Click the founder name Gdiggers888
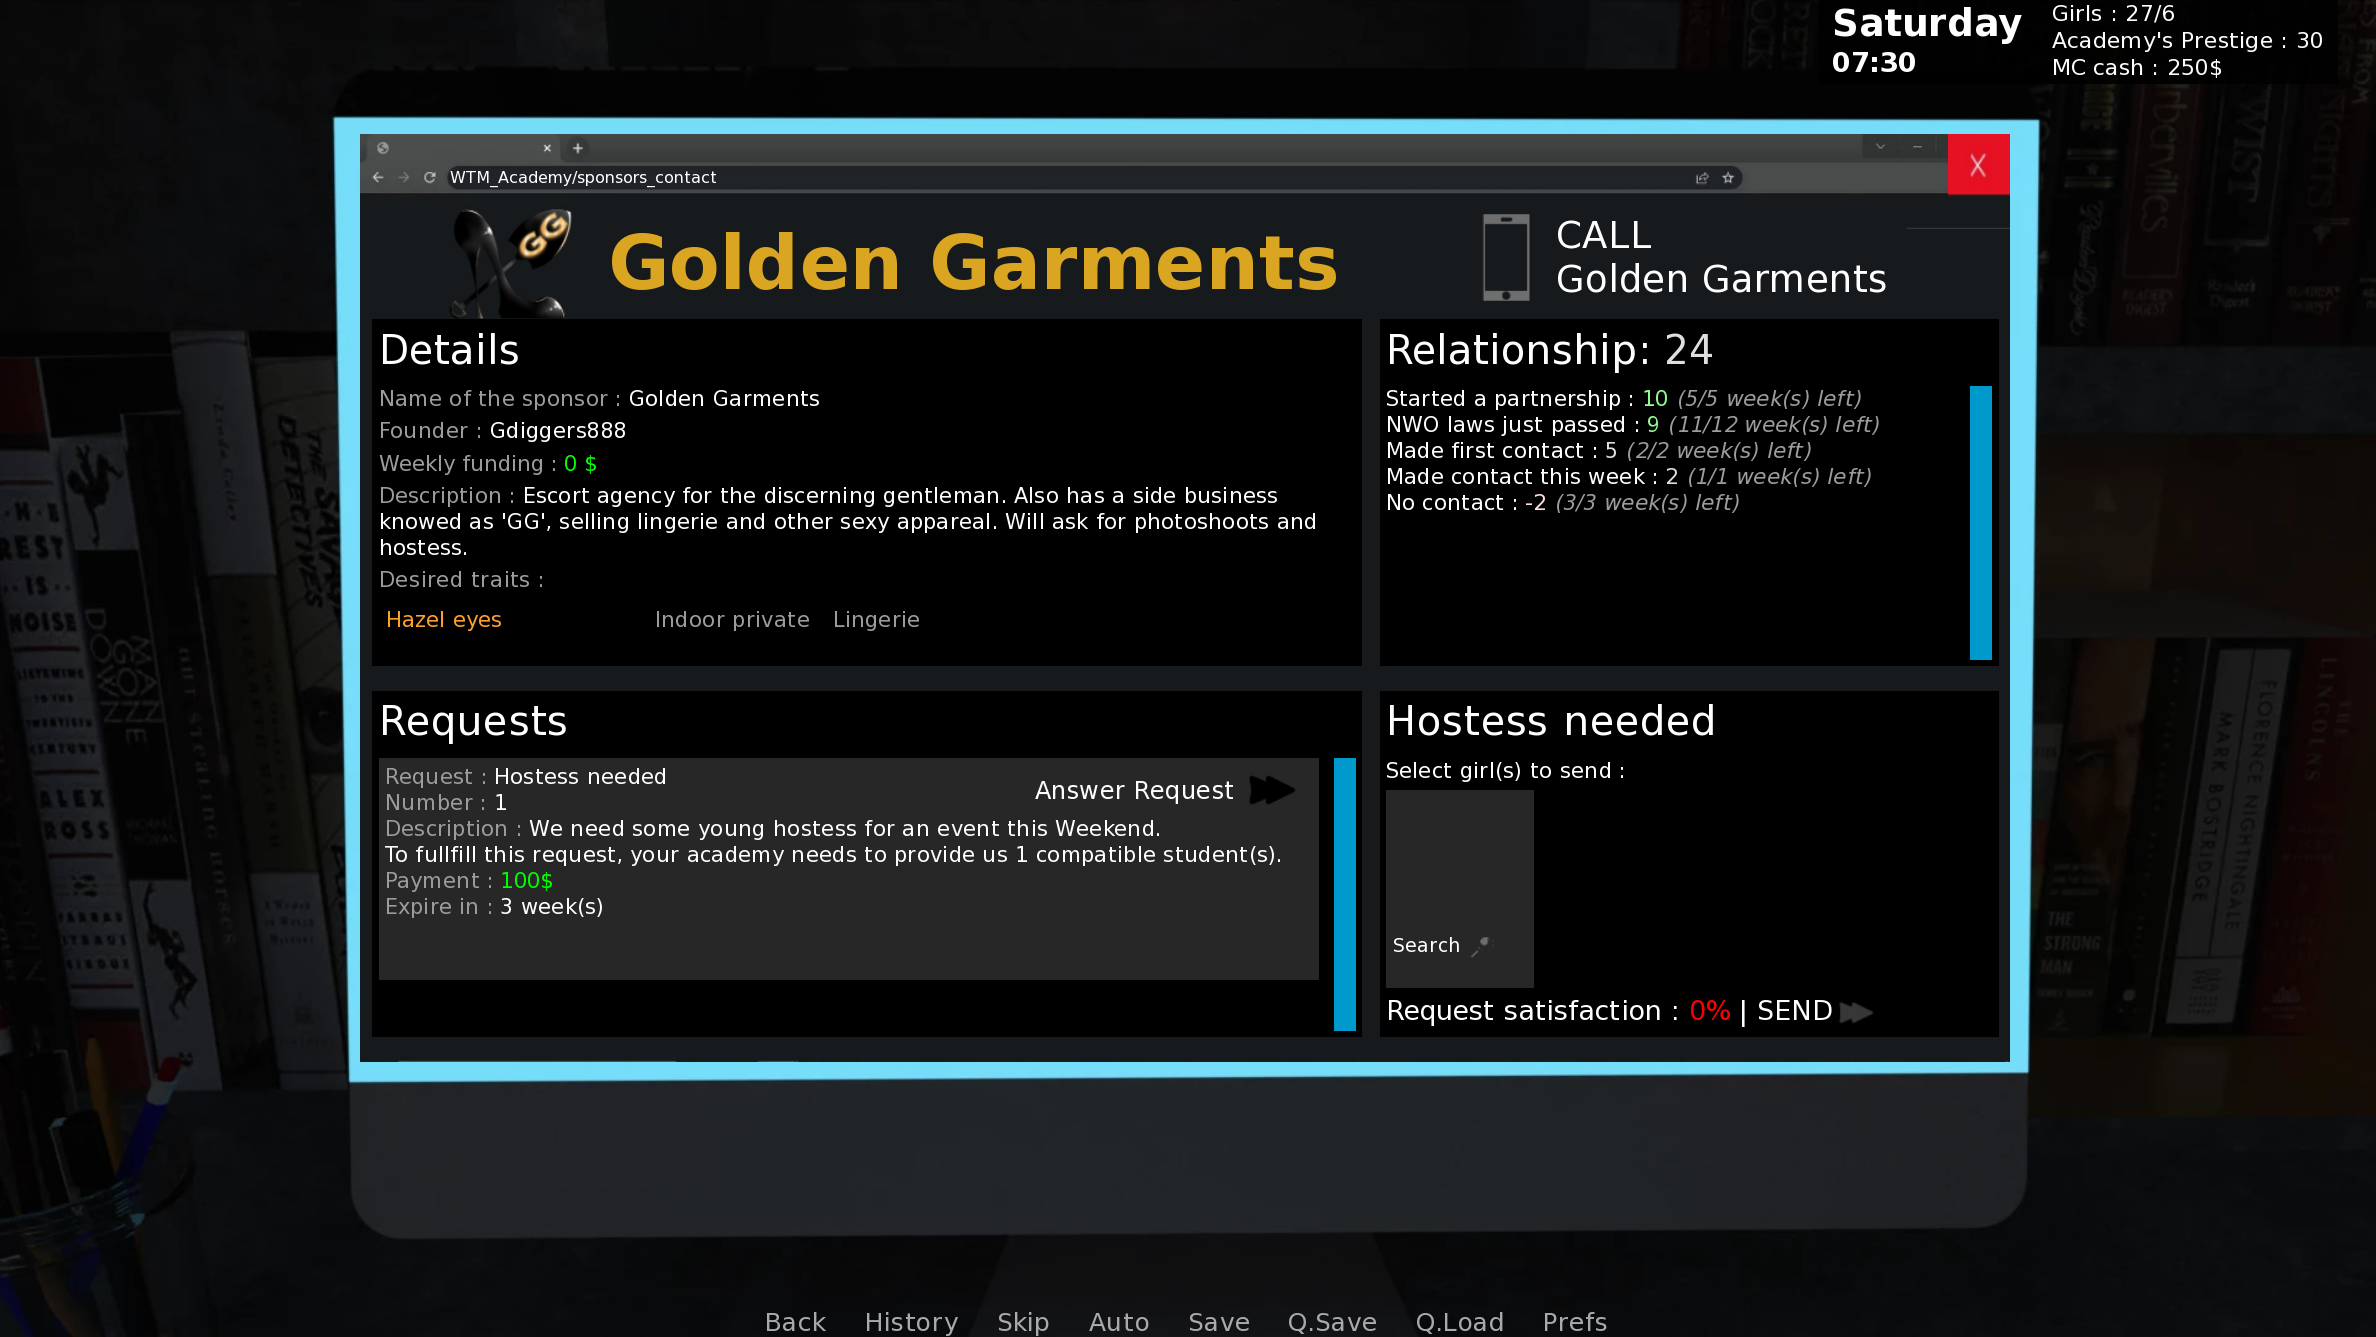This screenshot has width=2376, height=1337. pos(558,431)
